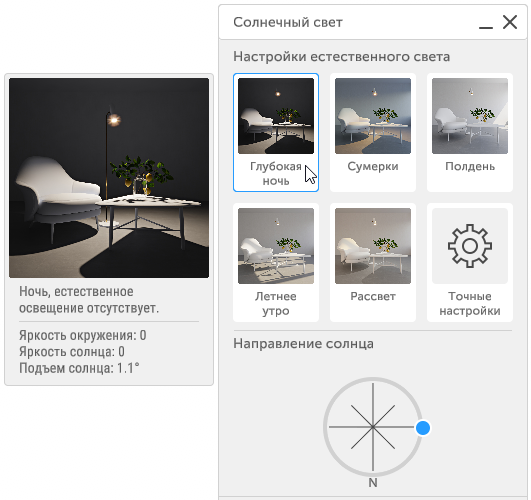
Task: Click the N marker below the compass
Action: point(373,482)
